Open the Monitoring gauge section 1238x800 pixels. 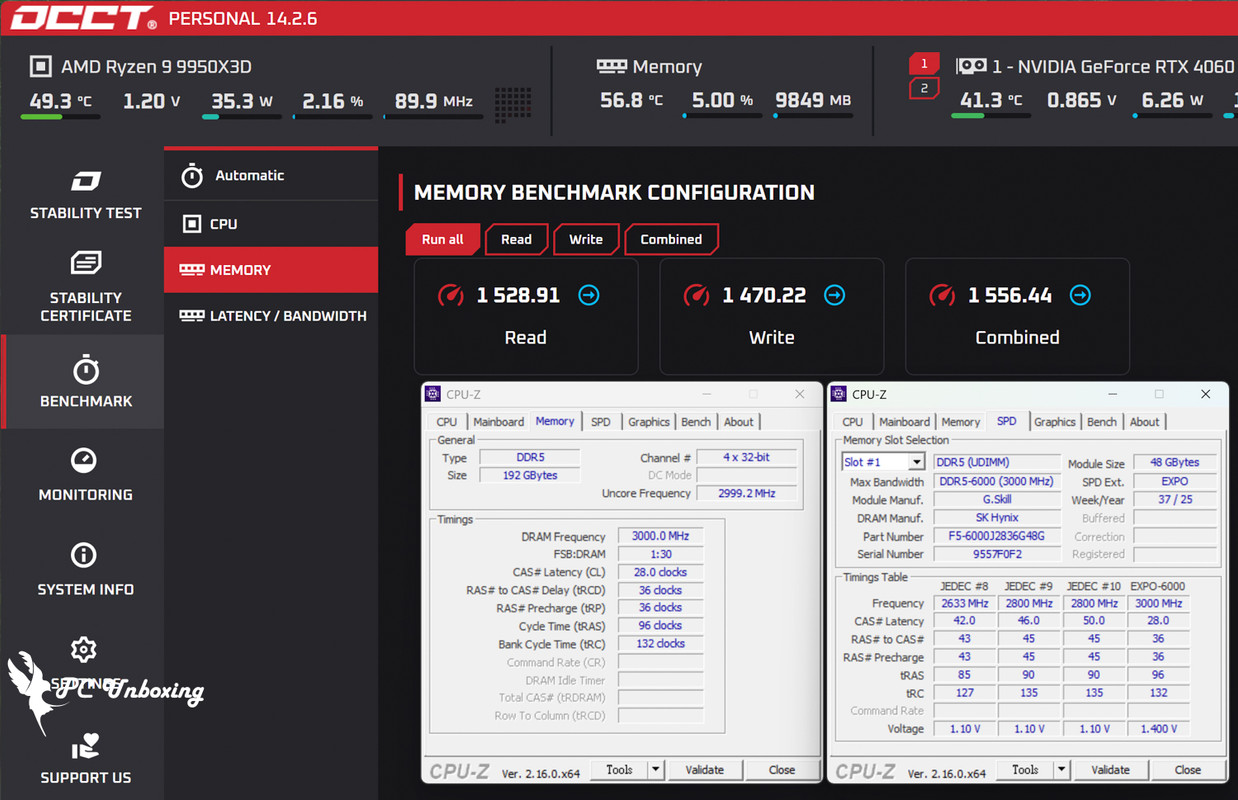coord(85,475)
